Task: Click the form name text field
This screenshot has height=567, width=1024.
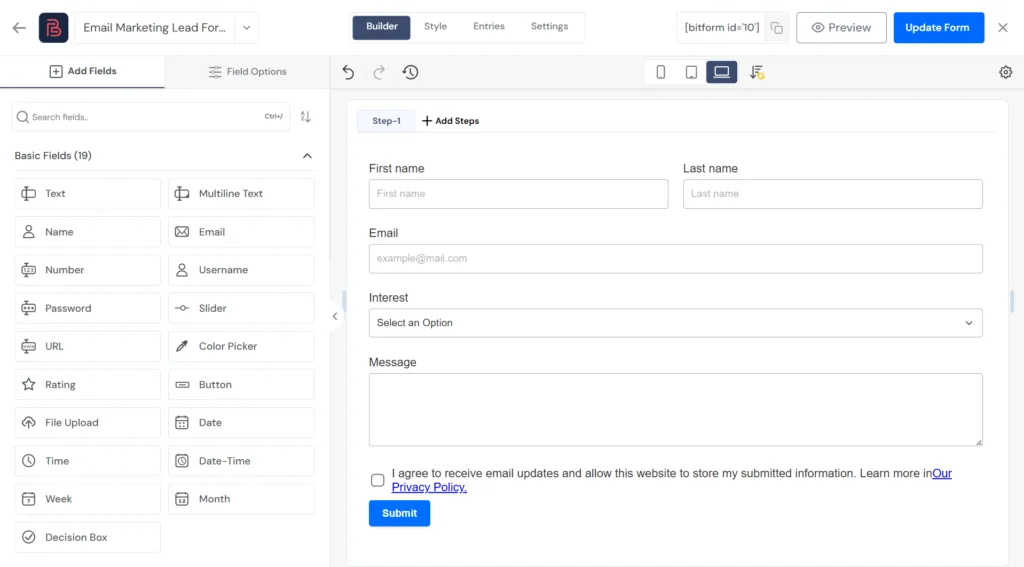Action: coord(155,28)
